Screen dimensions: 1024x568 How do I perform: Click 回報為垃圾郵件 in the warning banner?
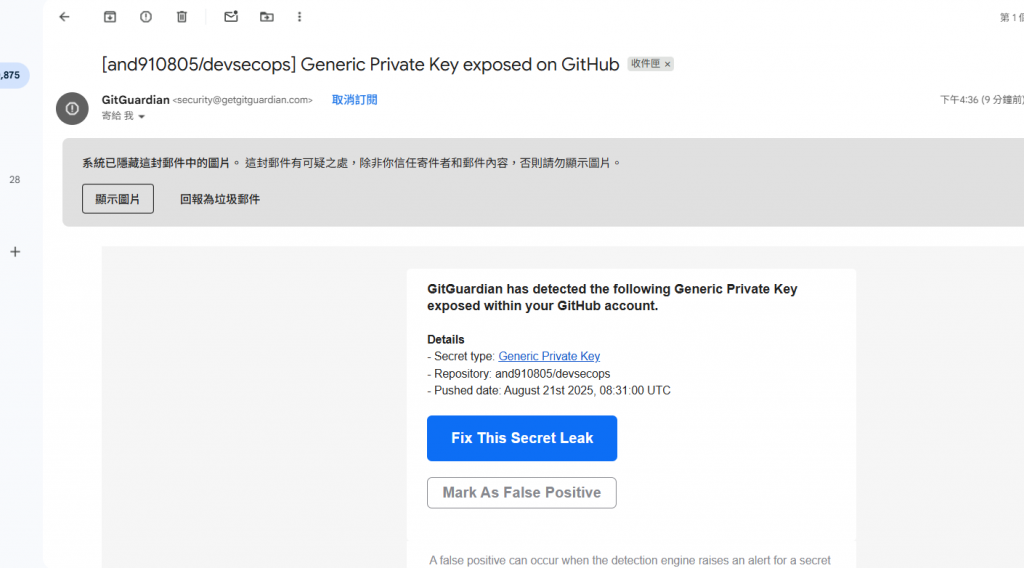(220, 199)
